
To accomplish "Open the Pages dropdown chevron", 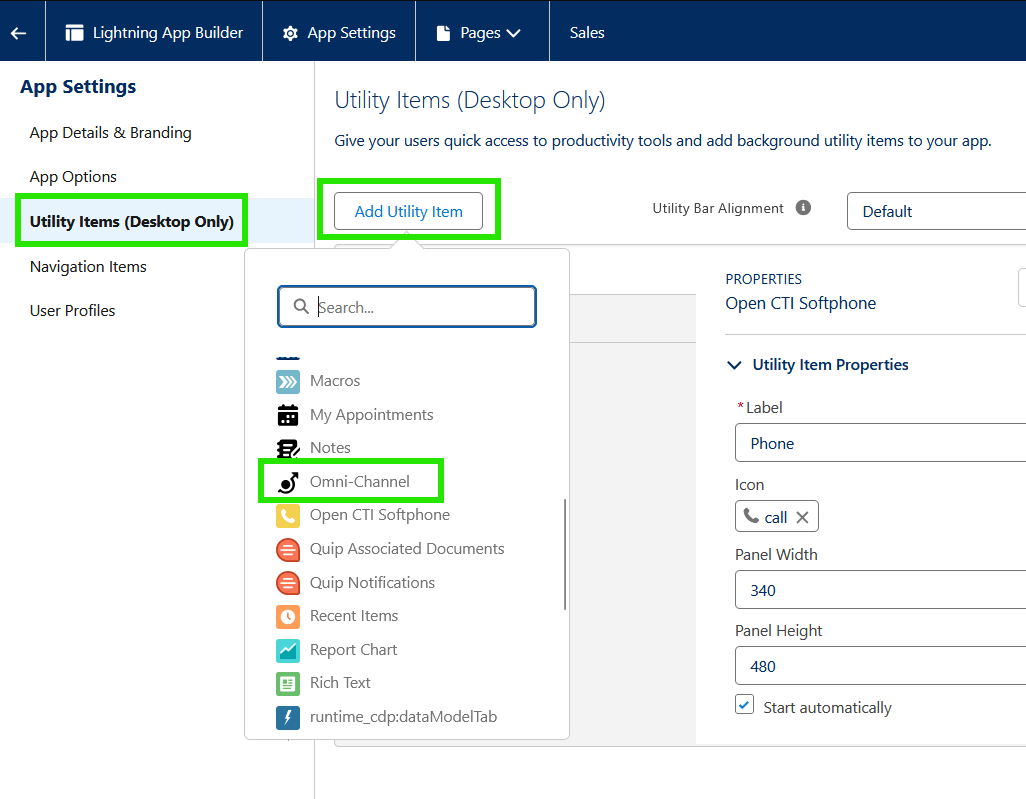I will click(x=514, y=33).
